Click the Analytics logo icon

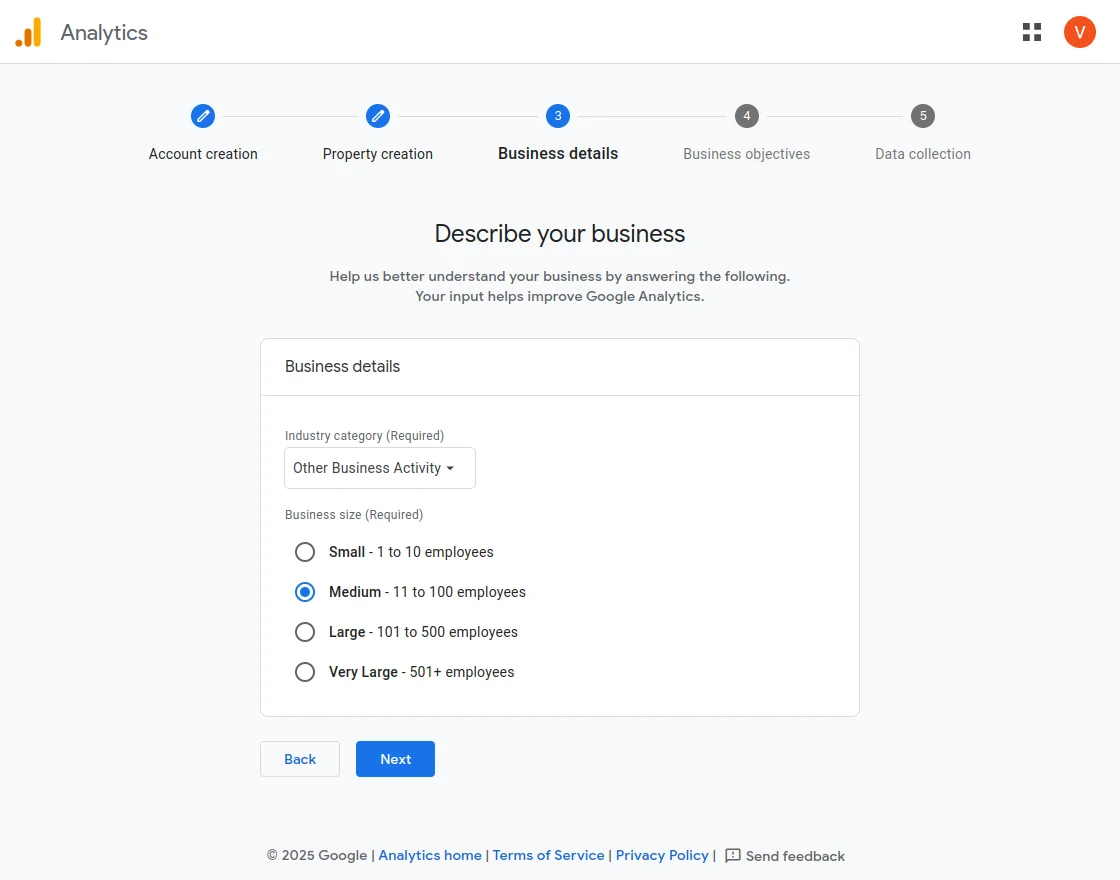click(28, 31)
